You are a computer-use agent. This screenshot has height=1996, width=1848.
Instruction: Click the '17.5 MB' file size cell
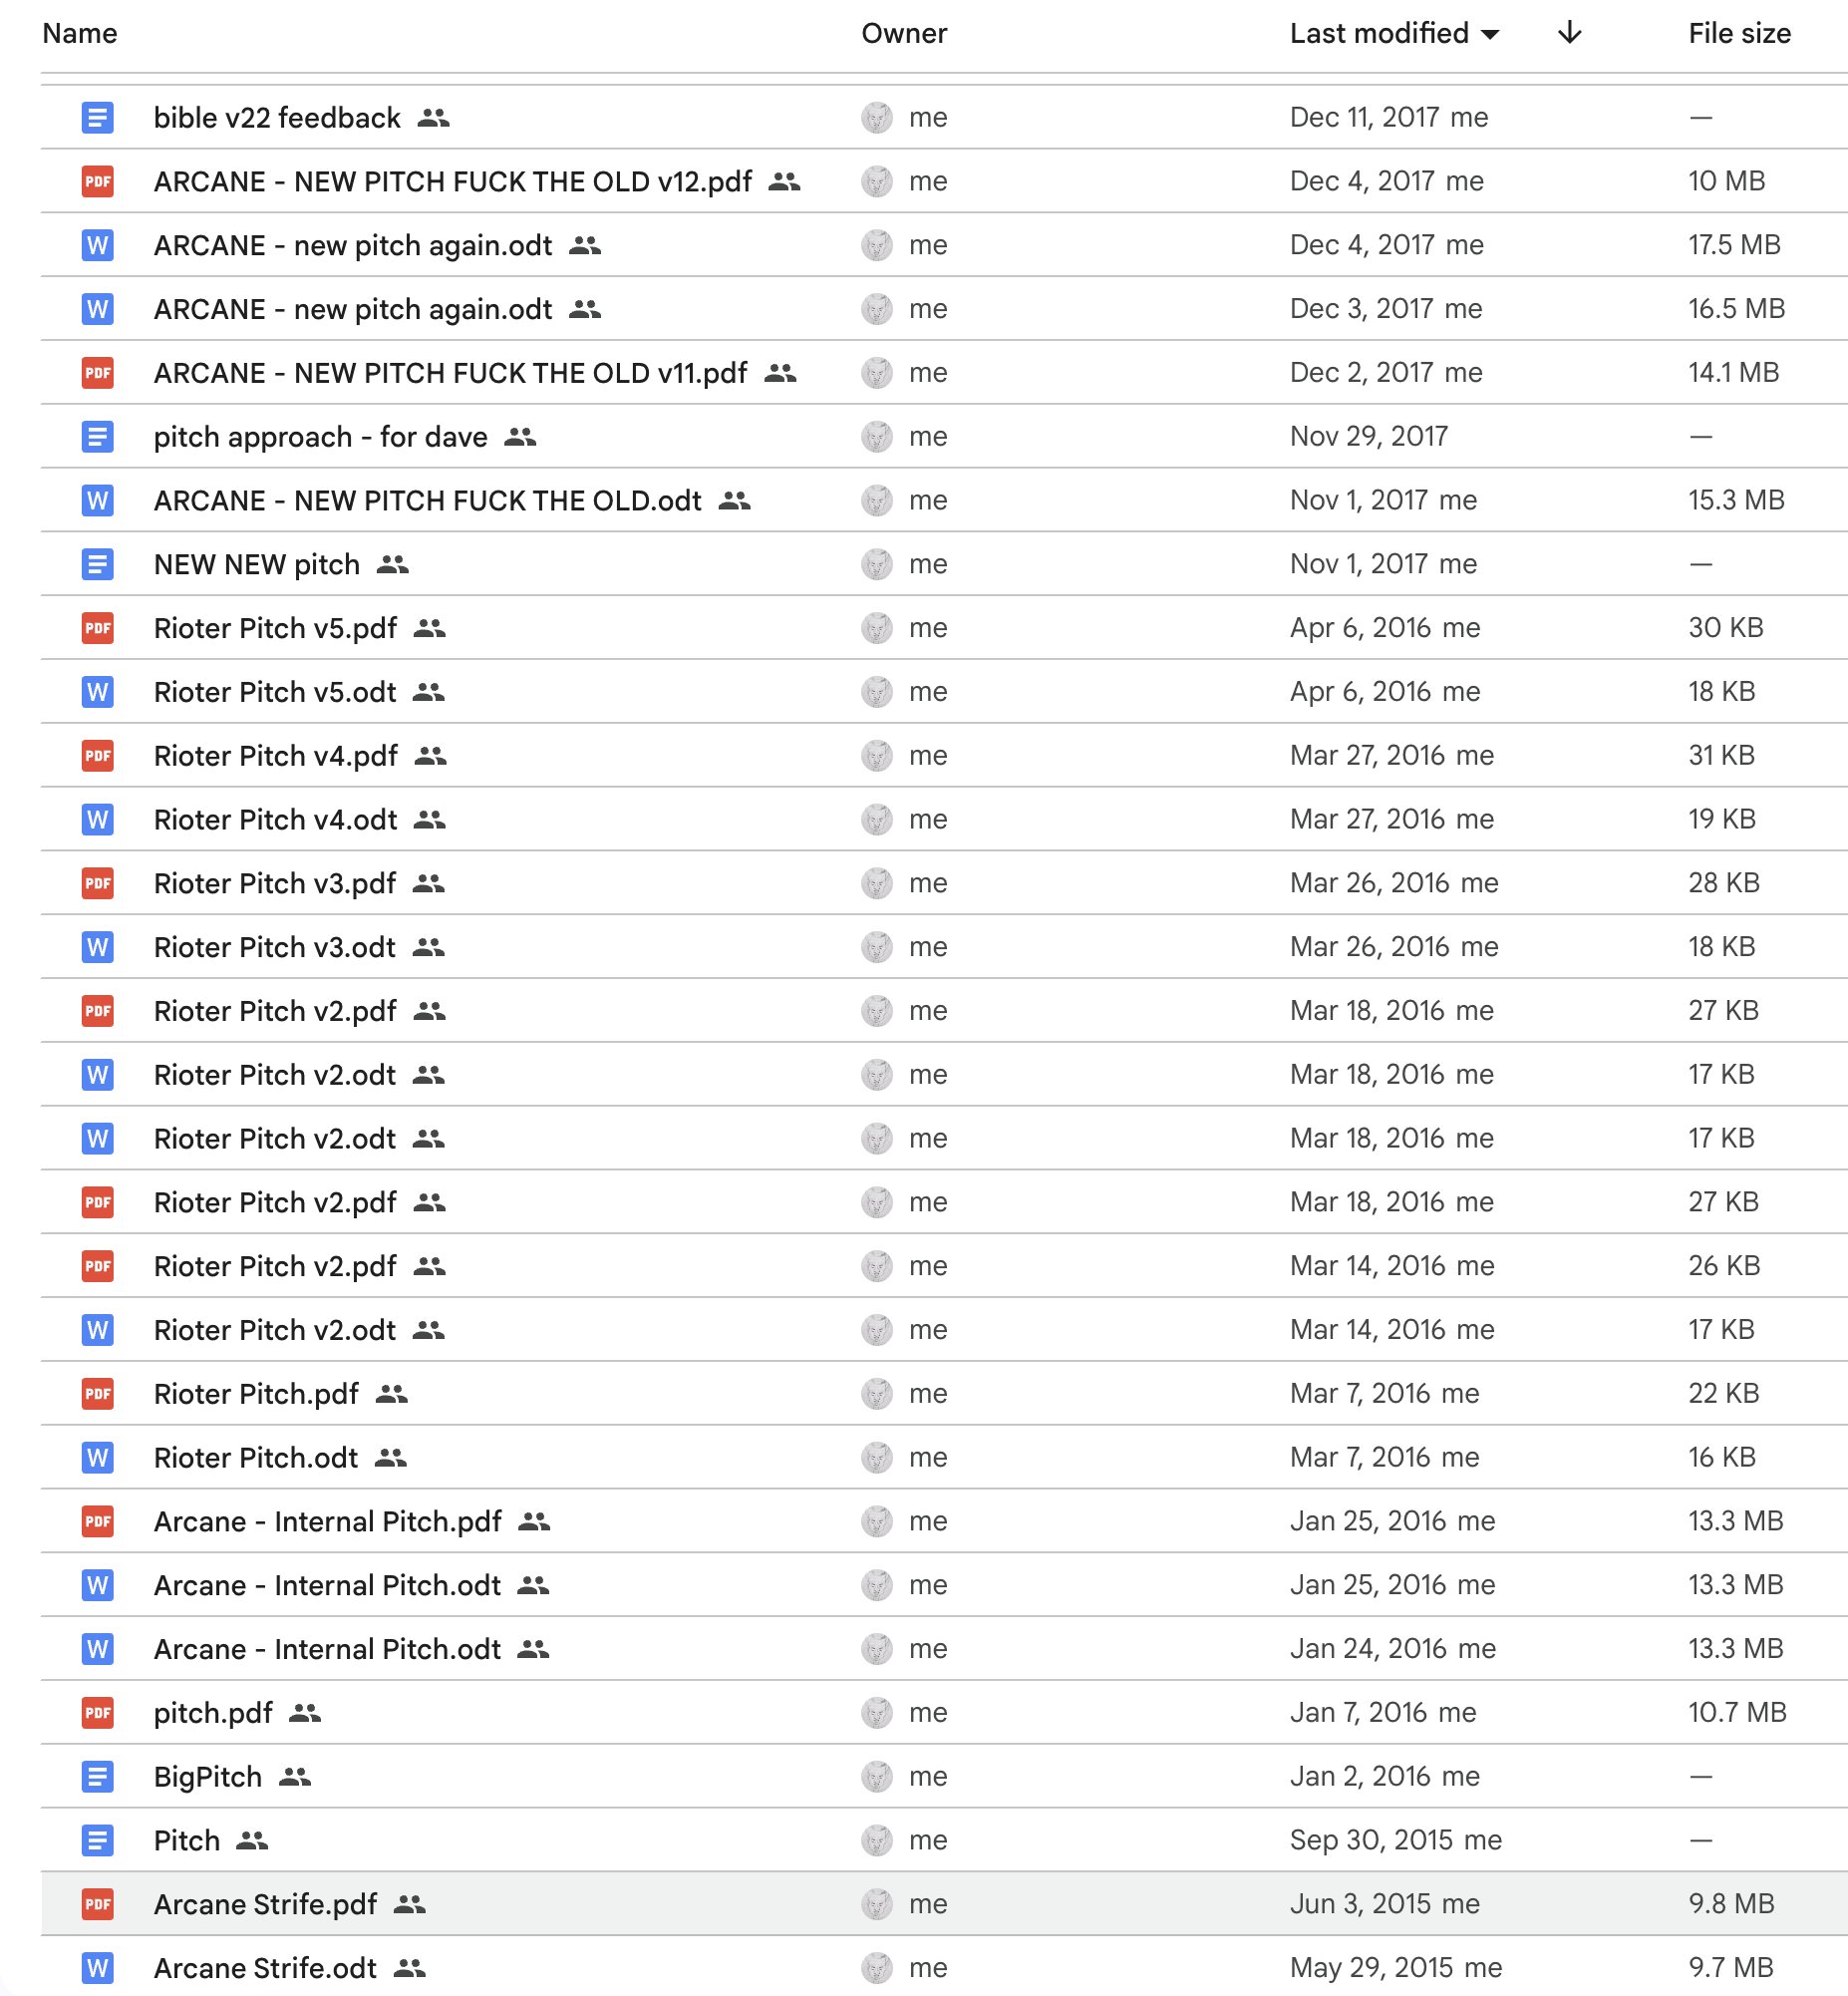point(1734,245)
